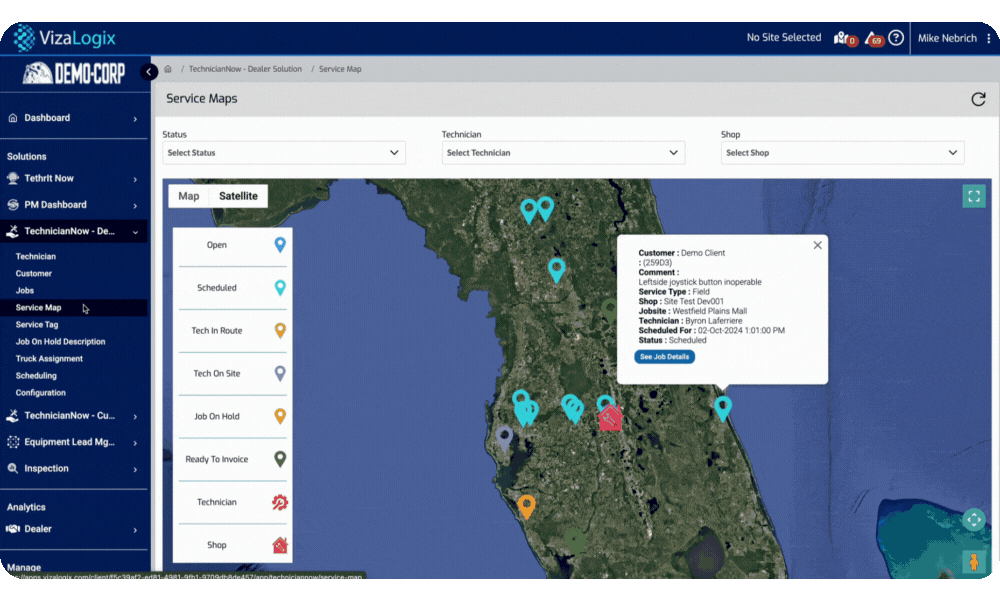Click the scheduled marker below the popup
Screen dimensions: 1000x600
click(x=723, y=408)
